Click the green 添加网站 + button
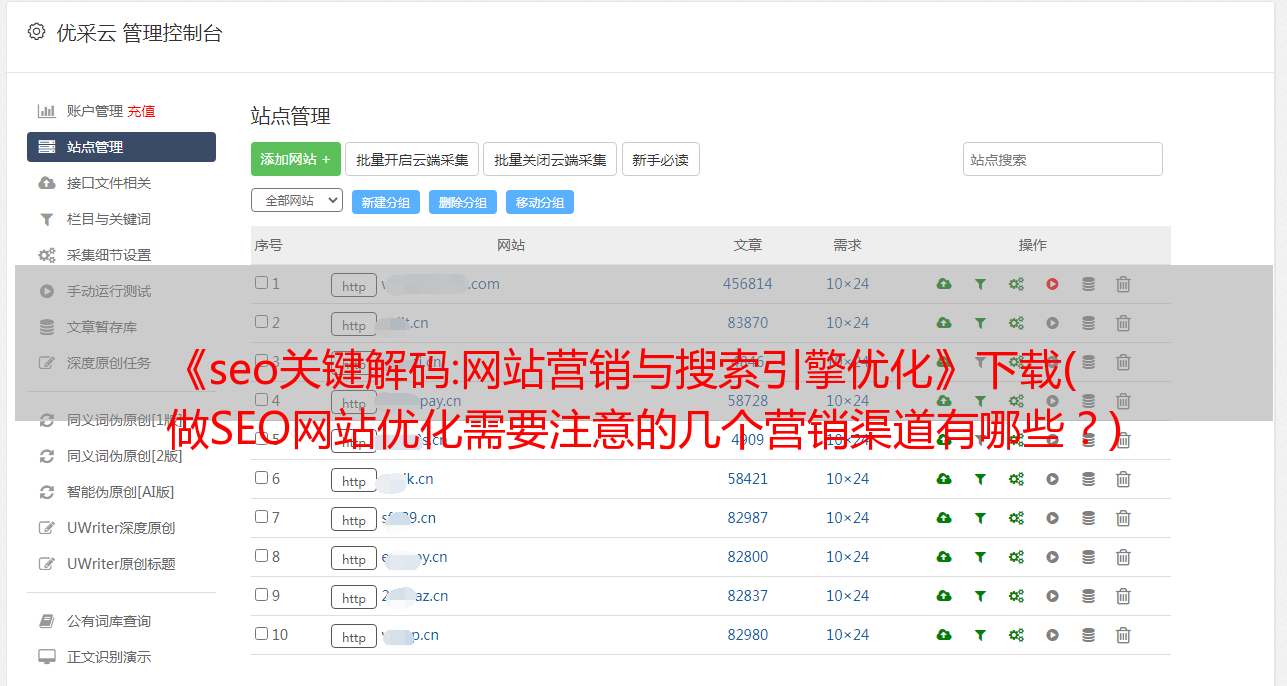Image resolution: width=1287 pixels, height=686 pixels. [296, 159]
